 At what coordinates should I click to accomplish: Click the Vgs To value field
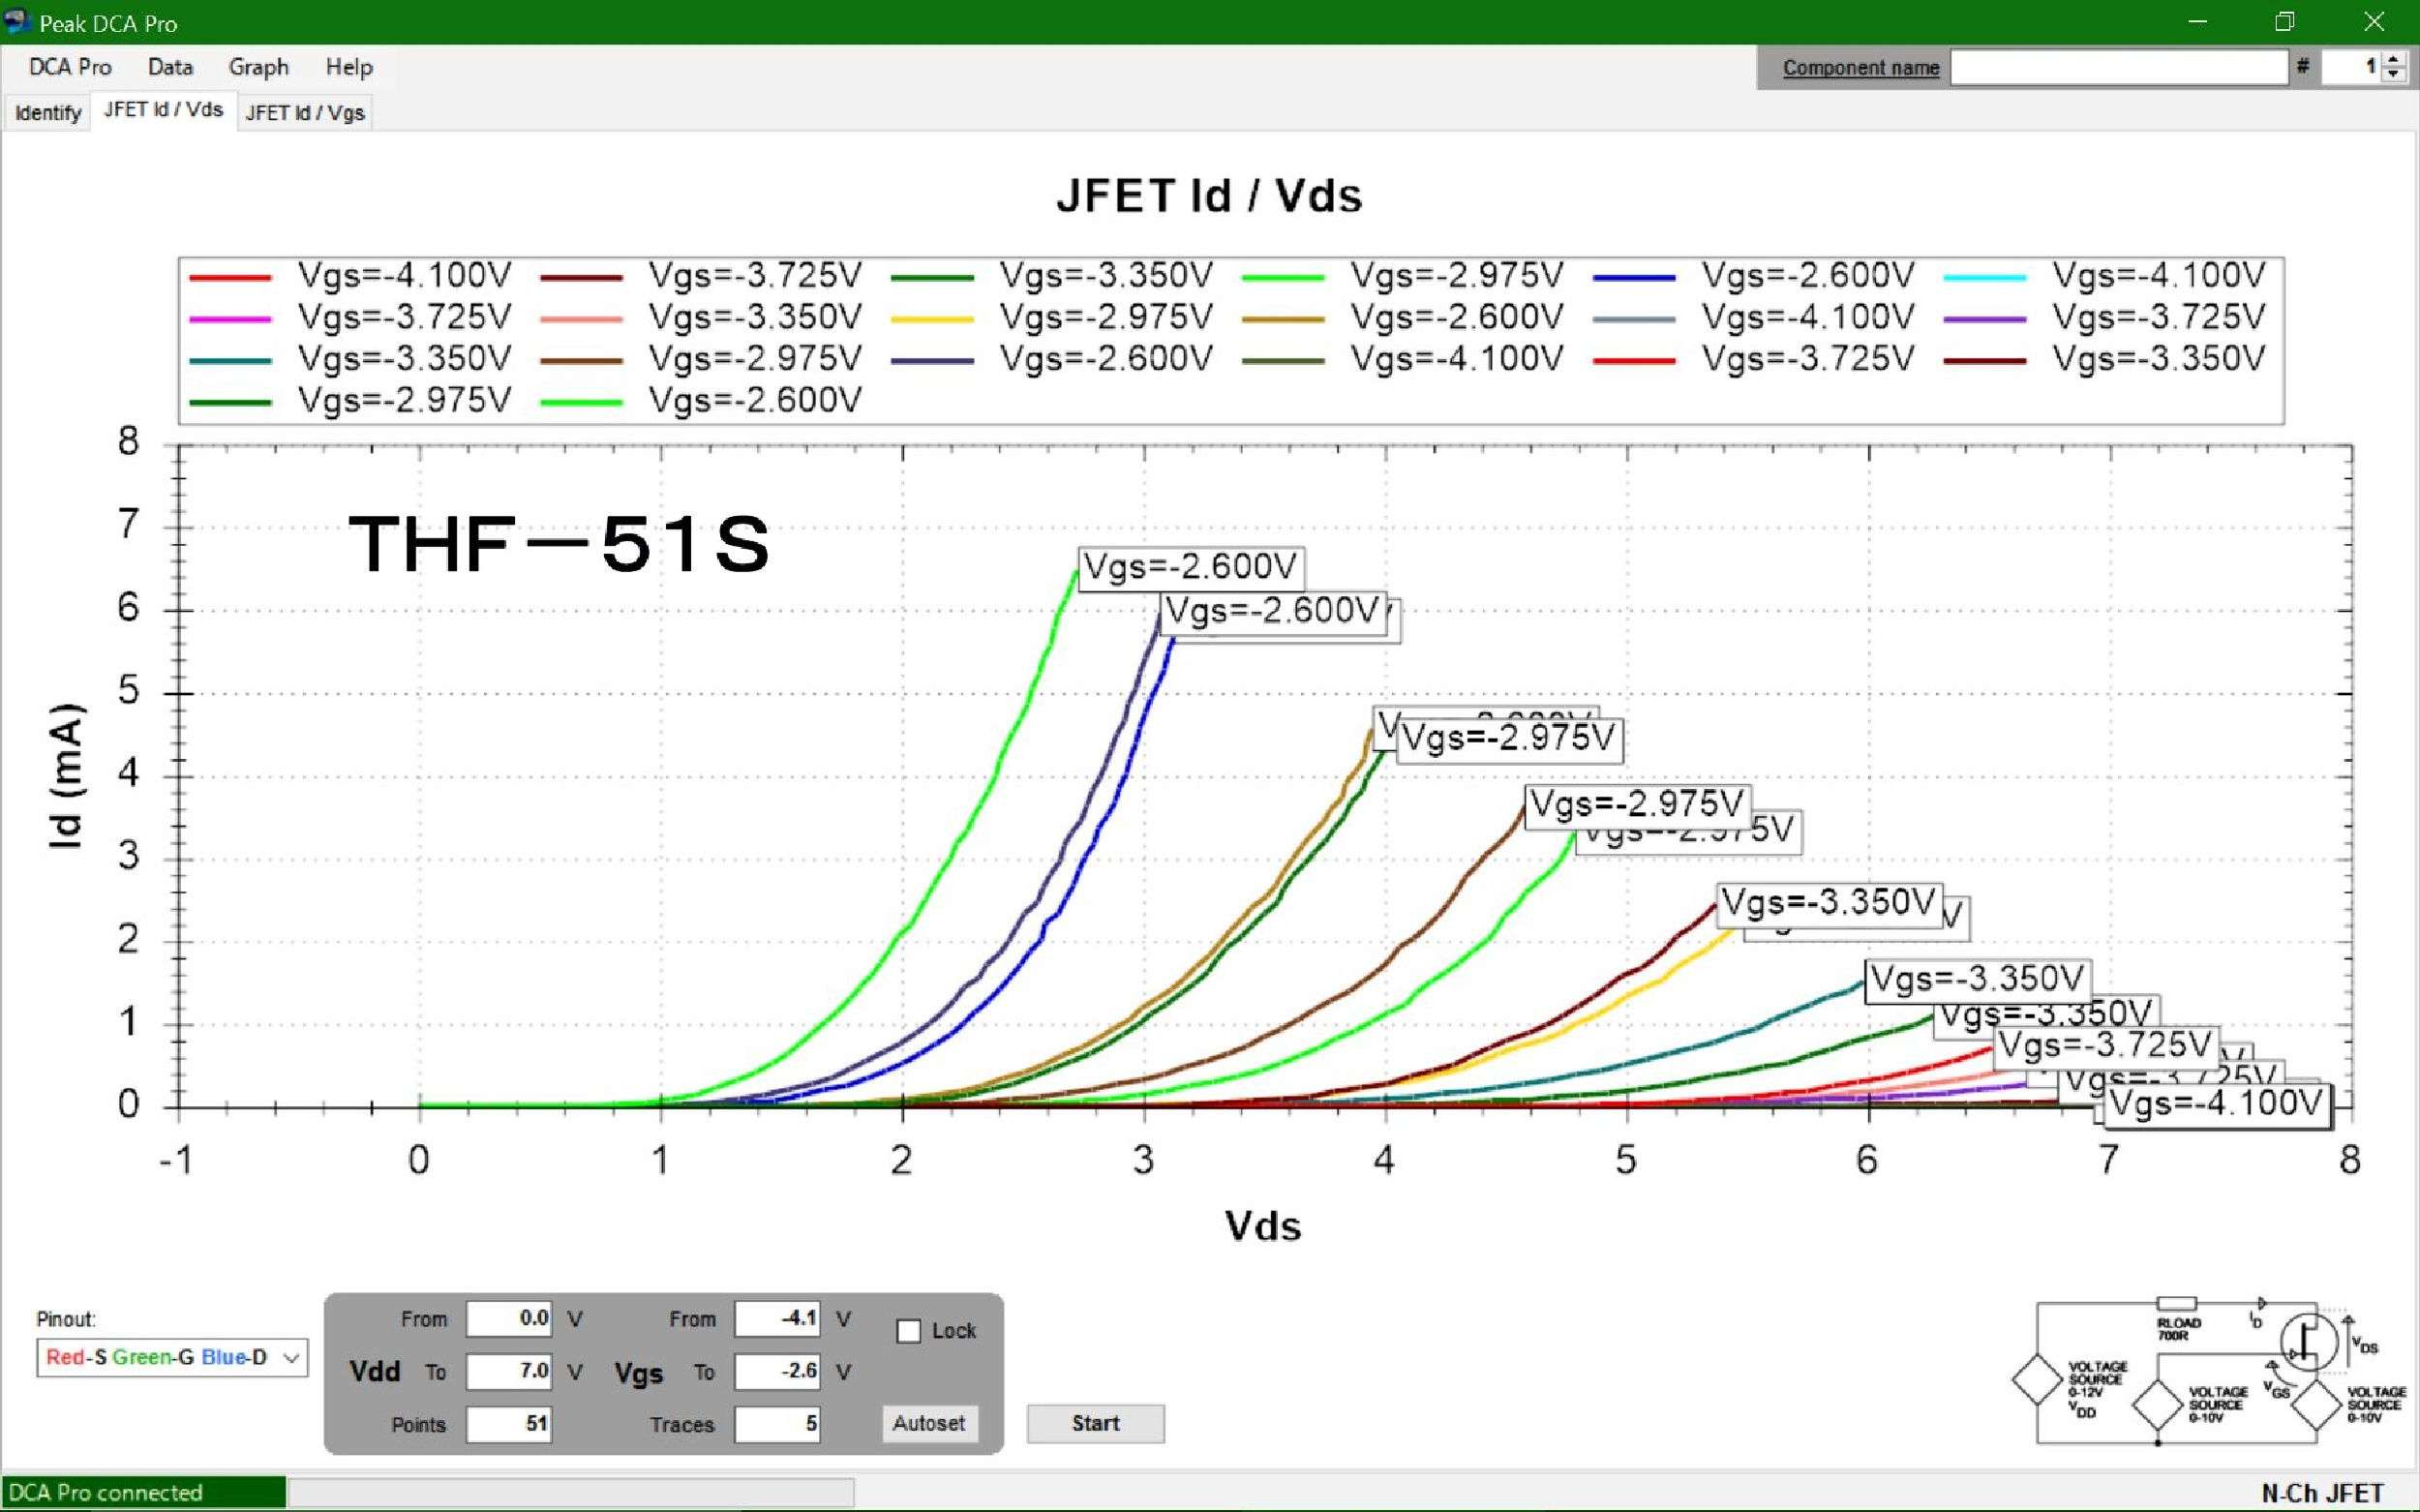coord(777,1371)
